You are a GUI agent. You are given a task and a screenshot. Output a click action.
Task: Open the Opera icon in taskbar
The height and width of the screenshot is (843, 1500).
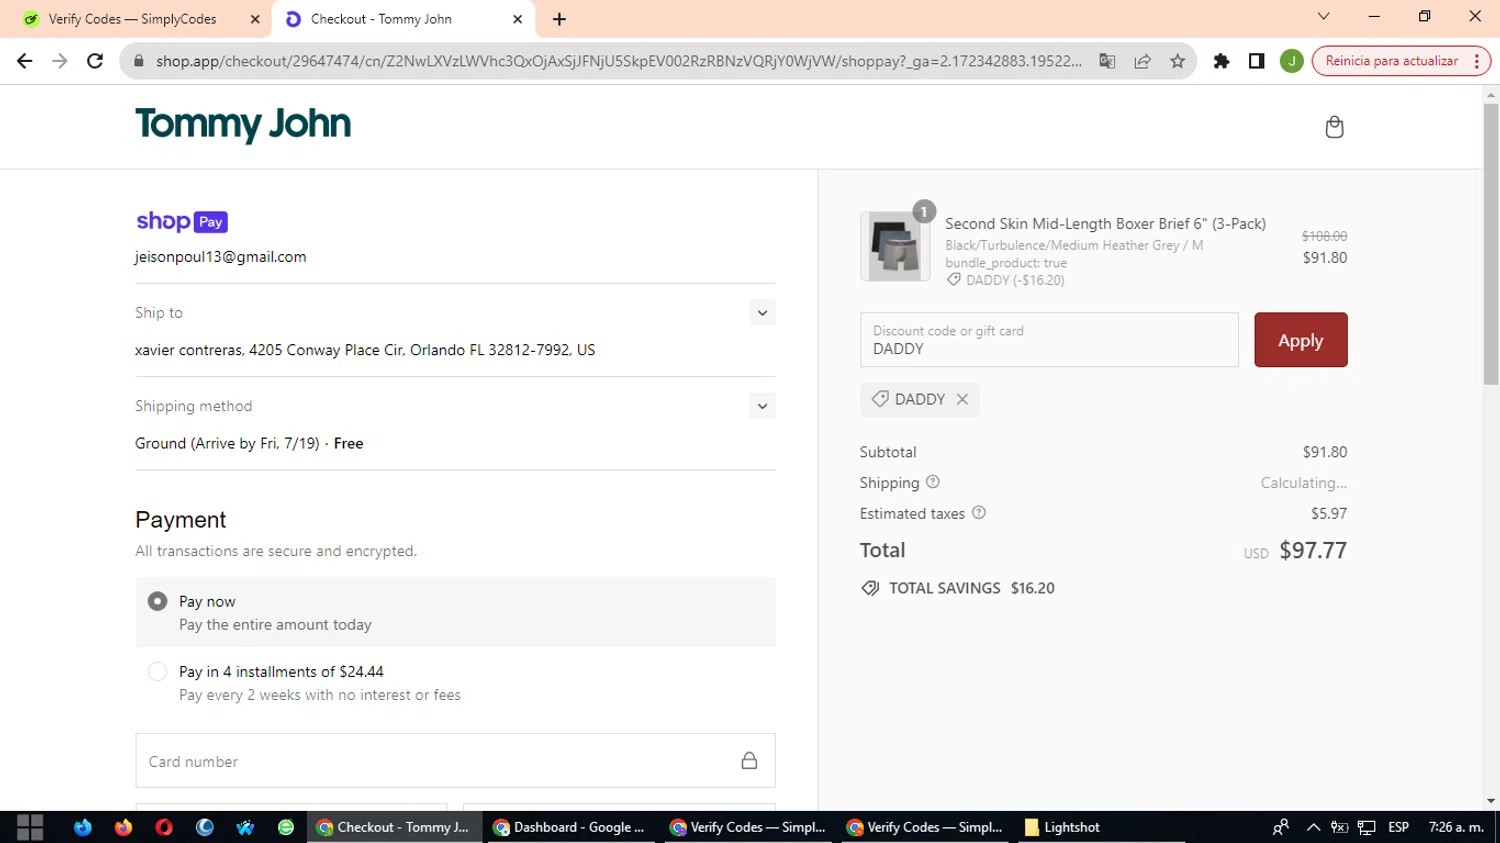[x=164, y=827]
